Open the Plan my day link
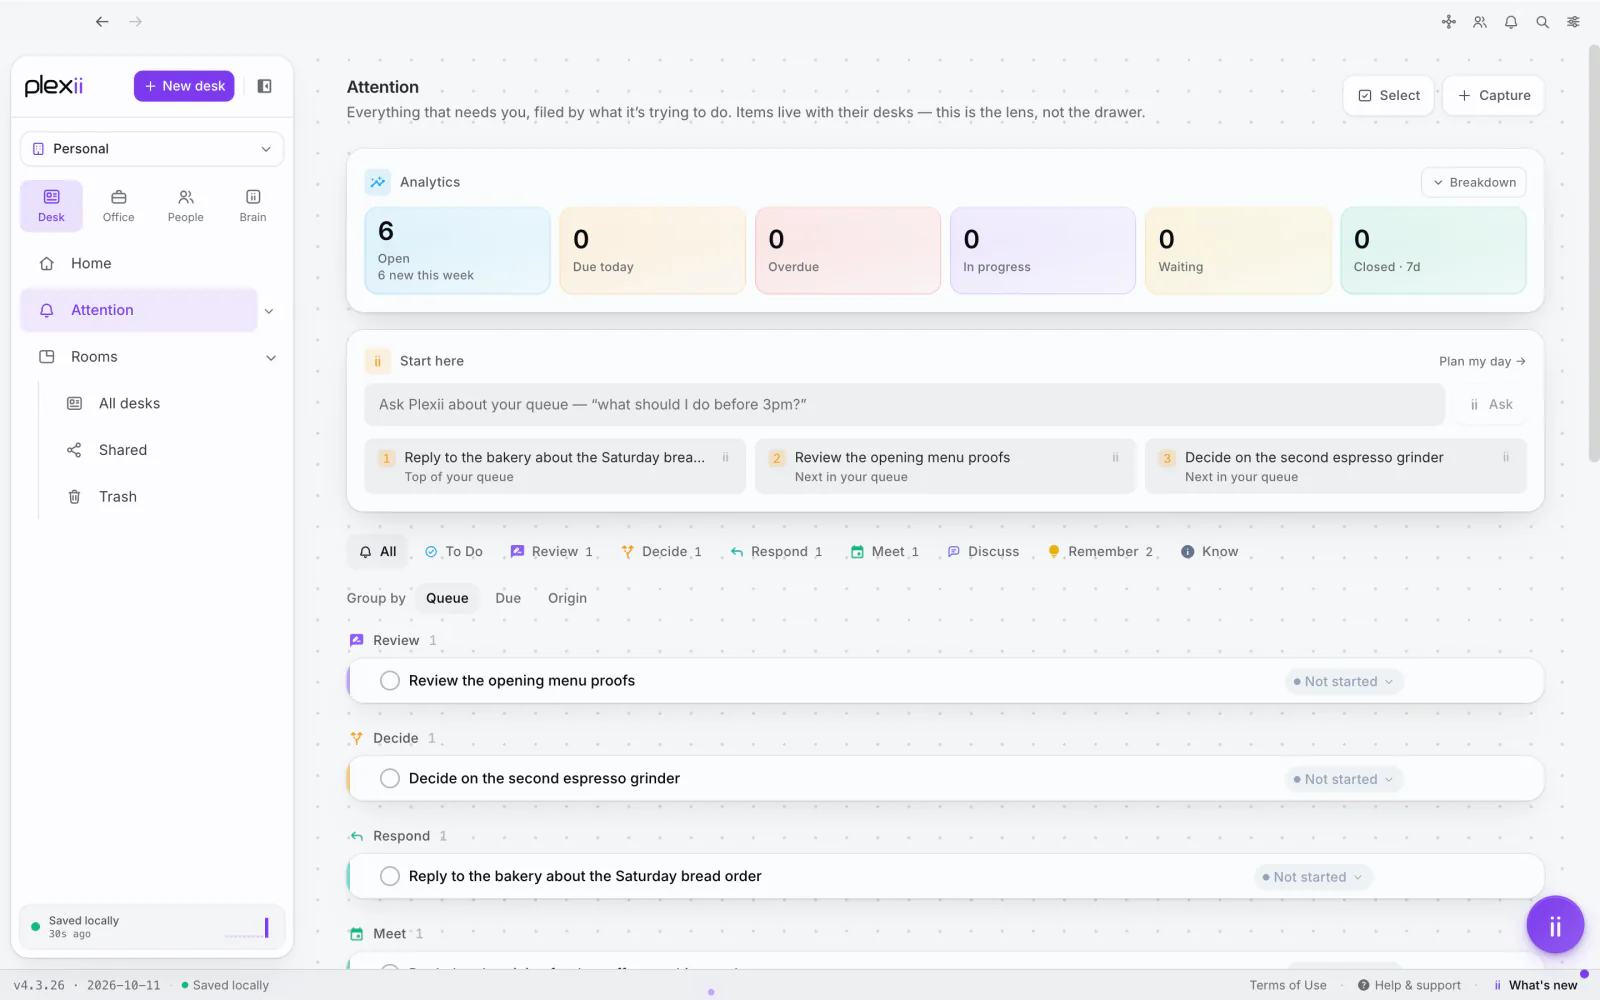The height and width of the screenshot is (1000, 1600). pos(1482,362)
